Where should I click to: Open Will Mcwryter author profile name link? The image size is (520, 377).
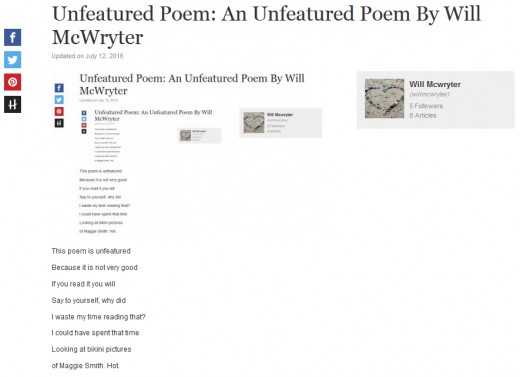[435, 84]
